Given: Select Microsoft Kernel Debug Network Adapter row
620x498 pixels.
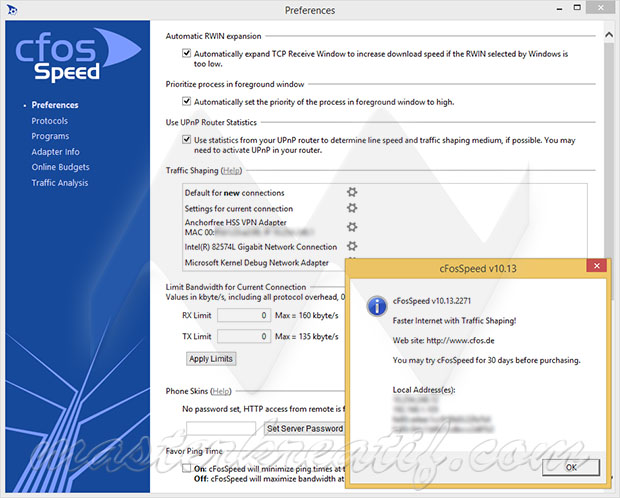Looking at the screenshot, I should 257,263.
